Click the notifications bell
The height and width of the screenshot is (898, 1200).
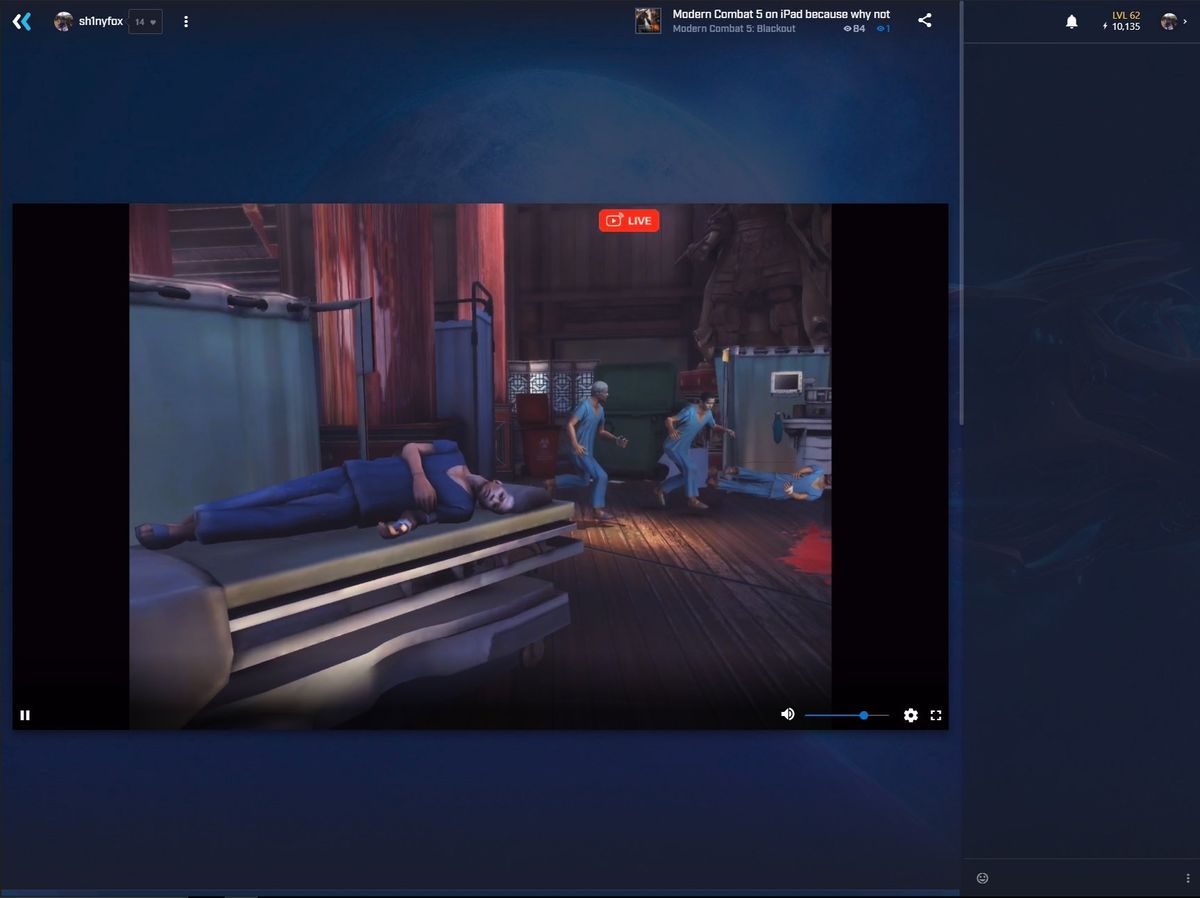[1069, 20]
